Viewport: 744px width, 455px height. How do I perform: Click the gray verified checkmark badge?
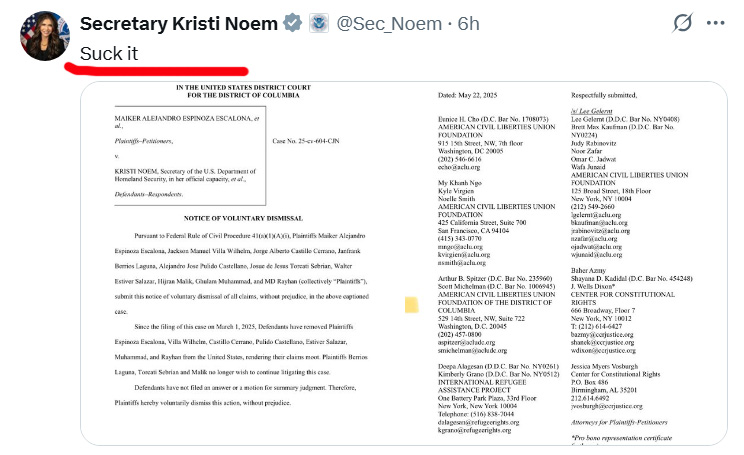pyautogui.click(x=295, y=23)
